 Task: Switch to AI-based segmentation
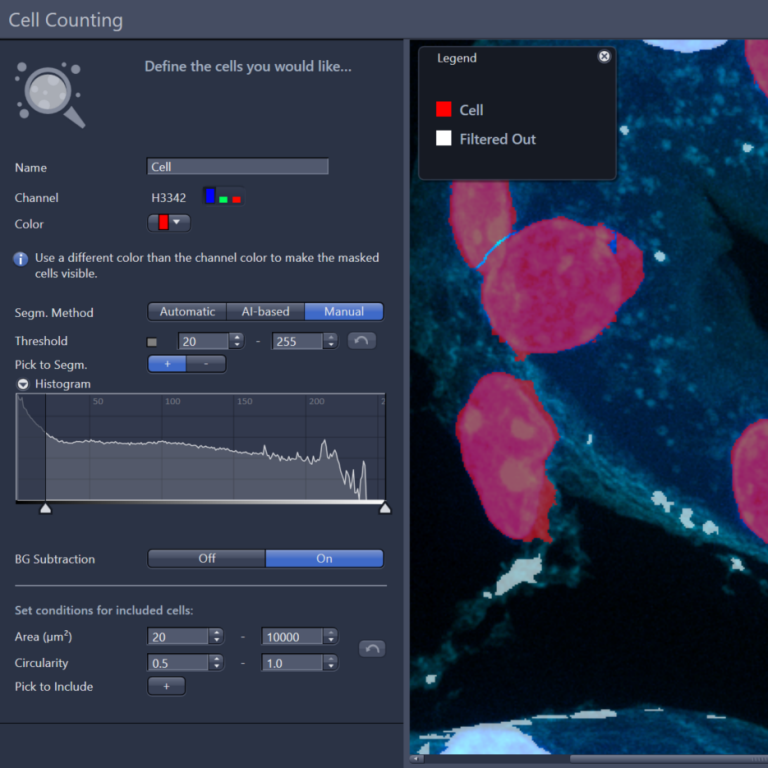tap(265, 312)
